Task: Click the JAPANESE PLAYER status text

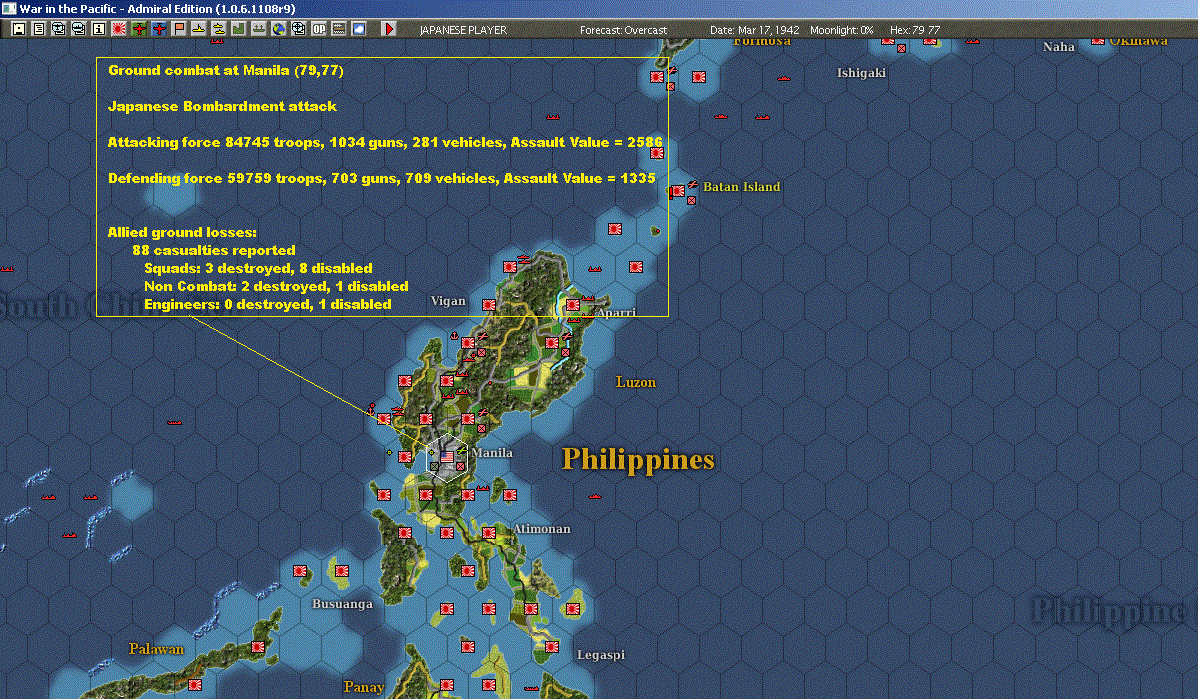Action: [463, 30]
